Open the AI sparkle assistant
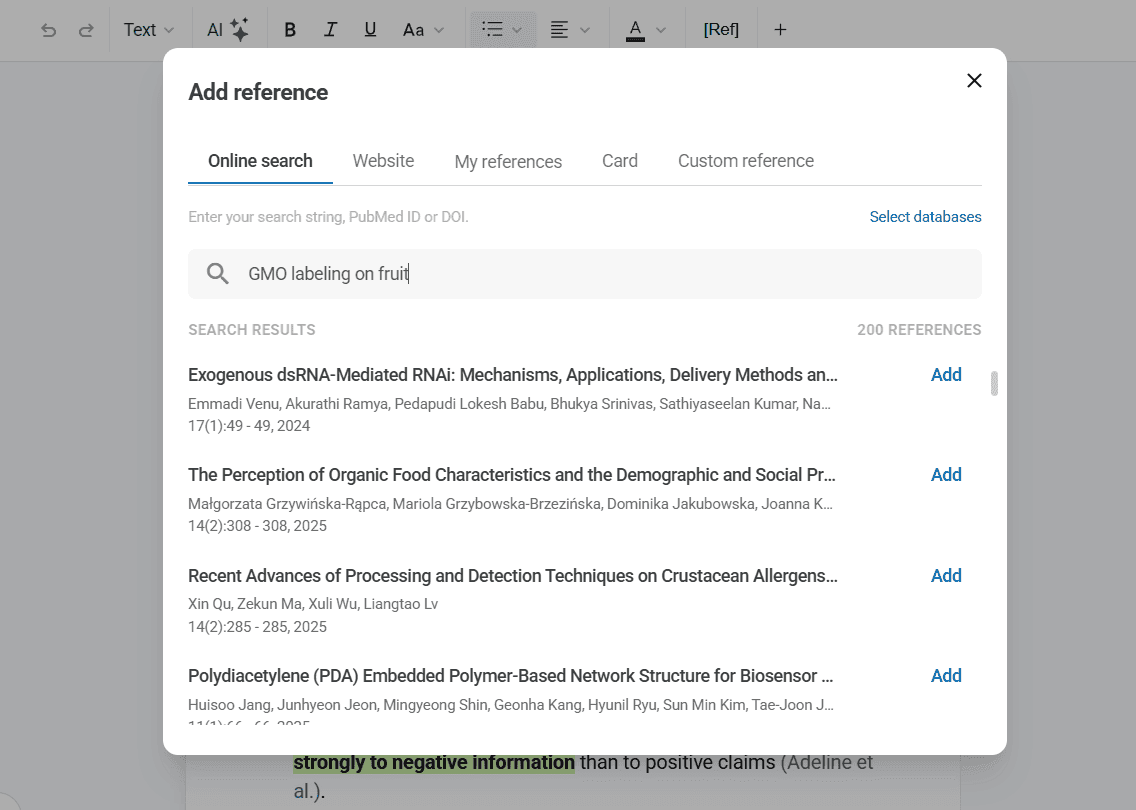 coord(228,30)
